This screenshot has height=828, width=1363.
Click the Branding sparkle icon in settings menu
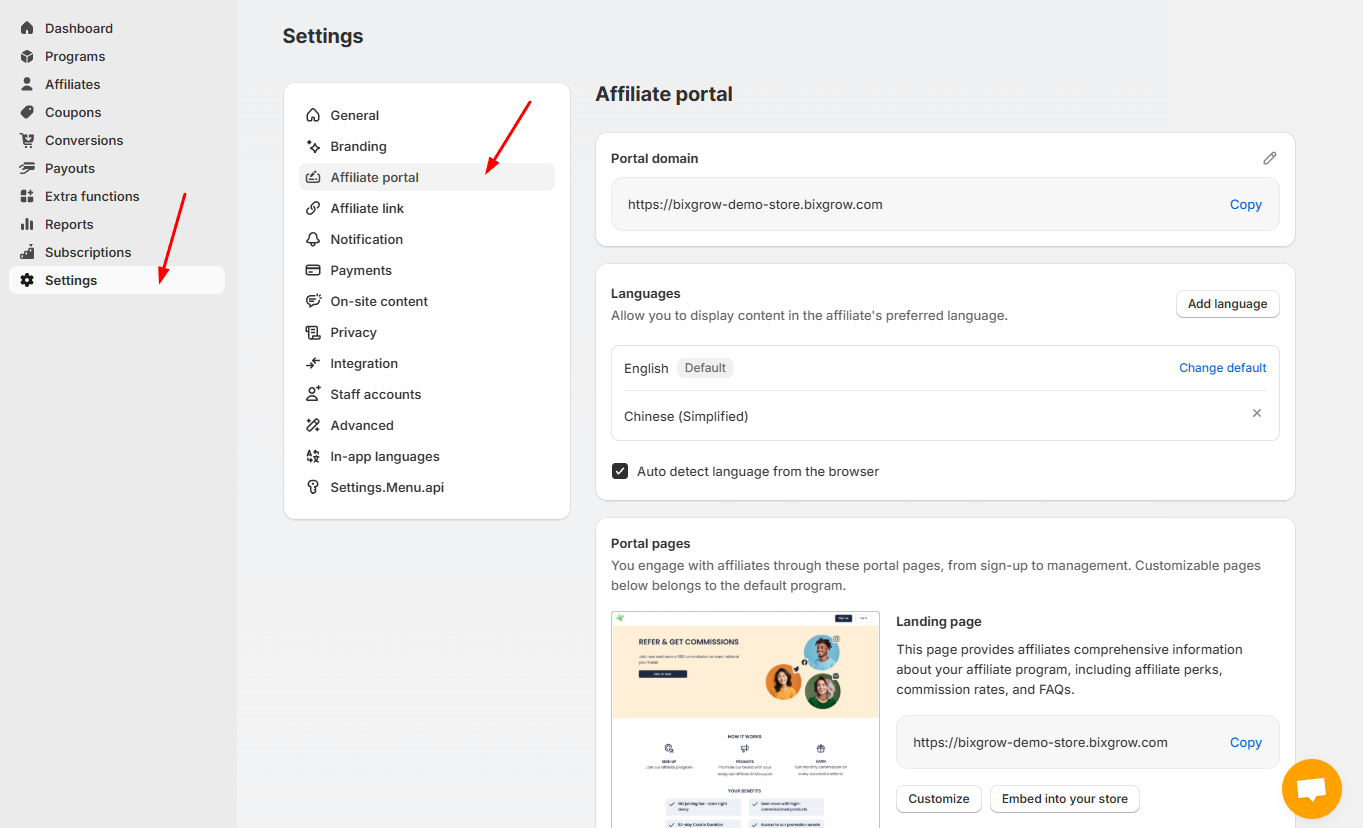pos(313,146)
